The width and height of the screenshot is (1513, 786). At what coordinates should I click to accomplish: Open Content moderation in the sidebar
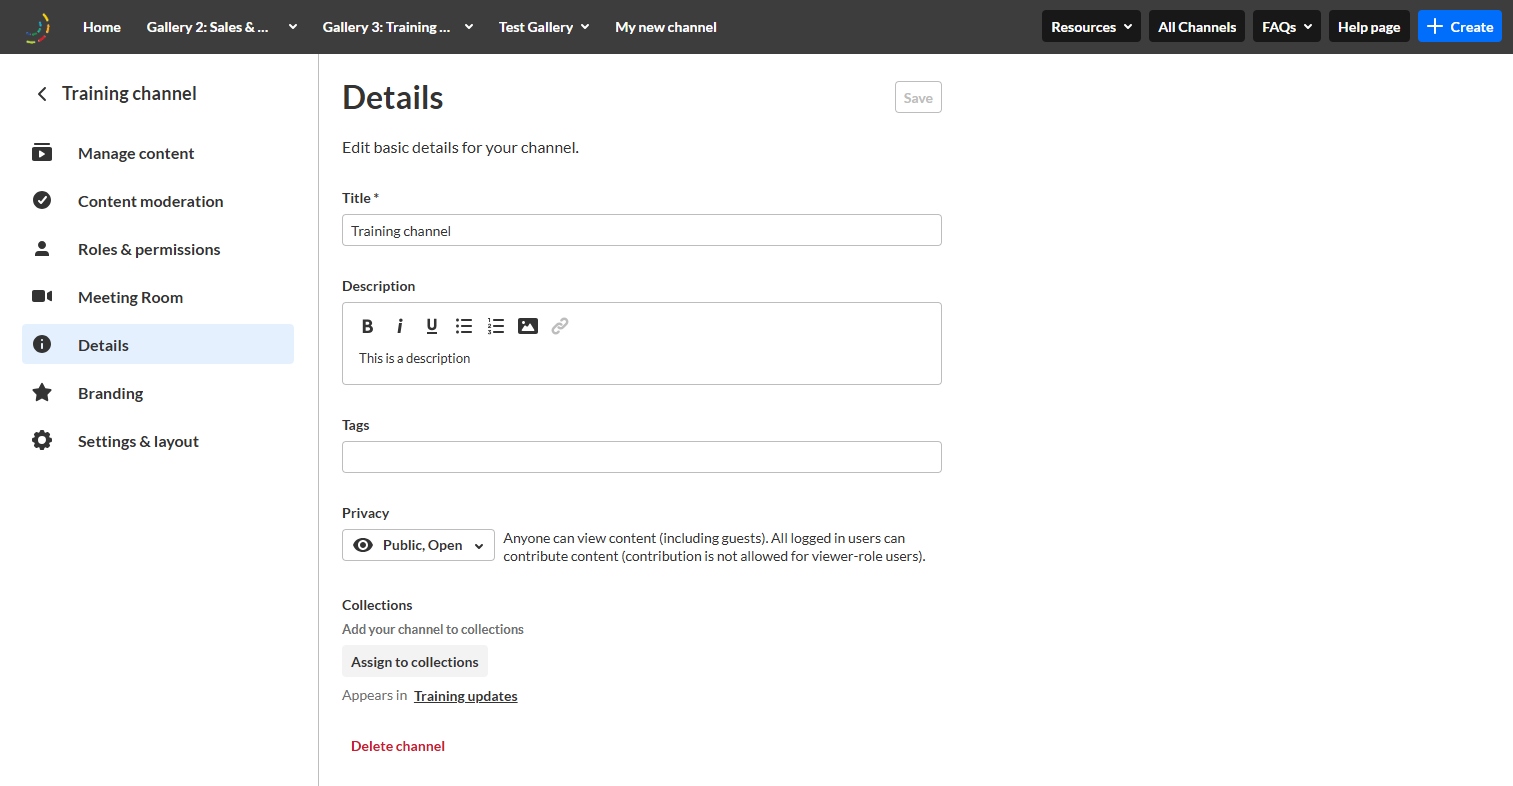point(158,201)
